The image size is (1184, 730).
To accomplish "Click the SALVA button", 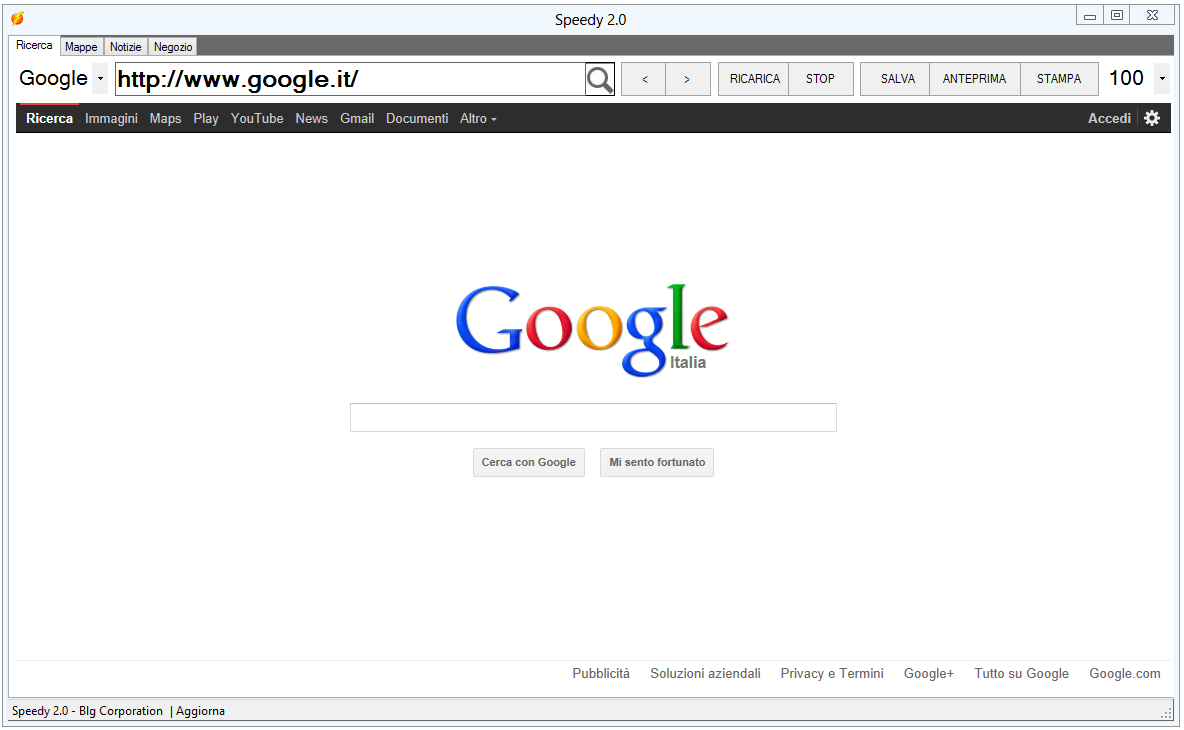I will 897,79.
